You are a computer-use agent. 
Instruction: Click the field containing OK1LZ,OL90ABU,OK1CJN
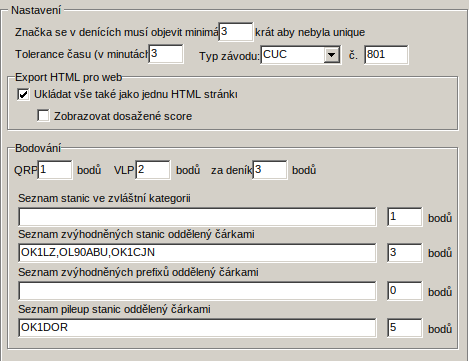click(197, 253)
